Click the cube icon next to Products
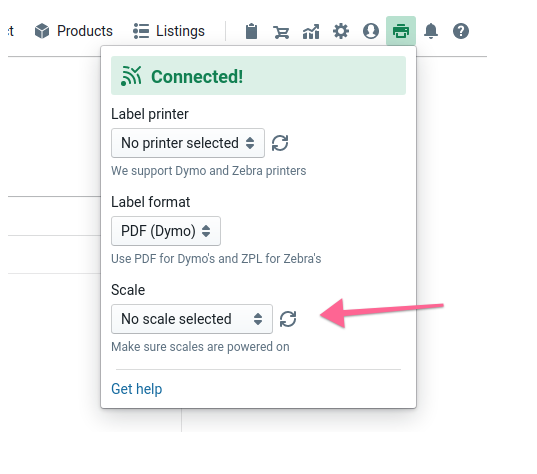 (x=42, y=31)
